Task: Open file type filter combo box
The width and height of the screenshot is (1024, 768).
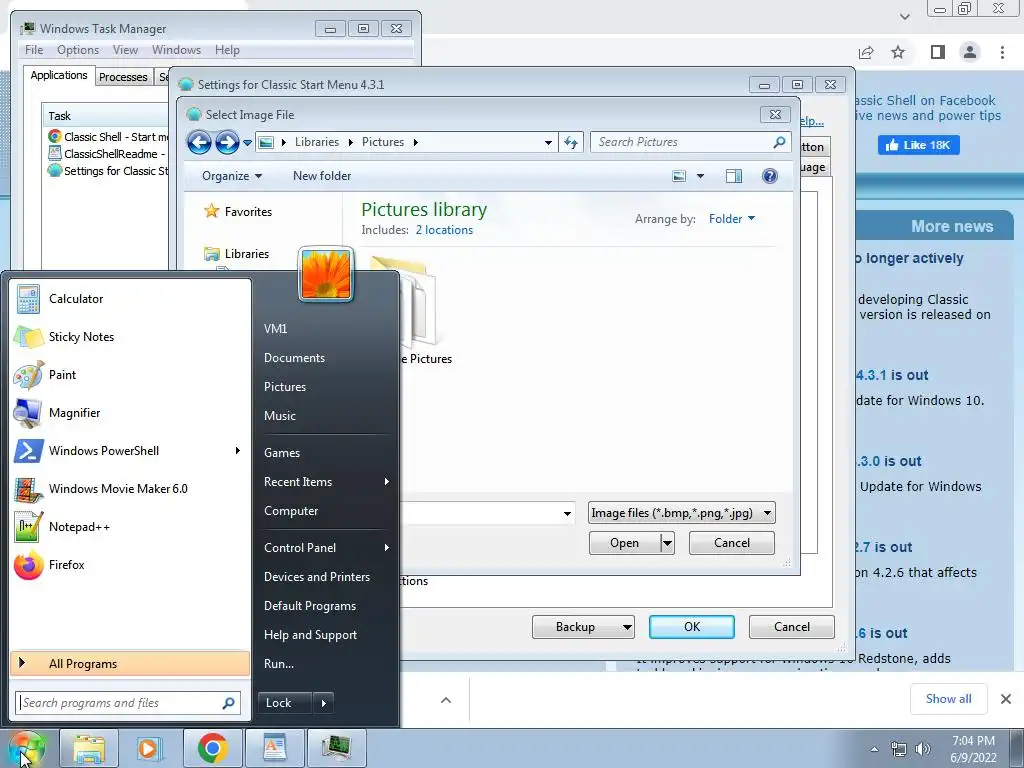Action: click(x=681, y=513)
